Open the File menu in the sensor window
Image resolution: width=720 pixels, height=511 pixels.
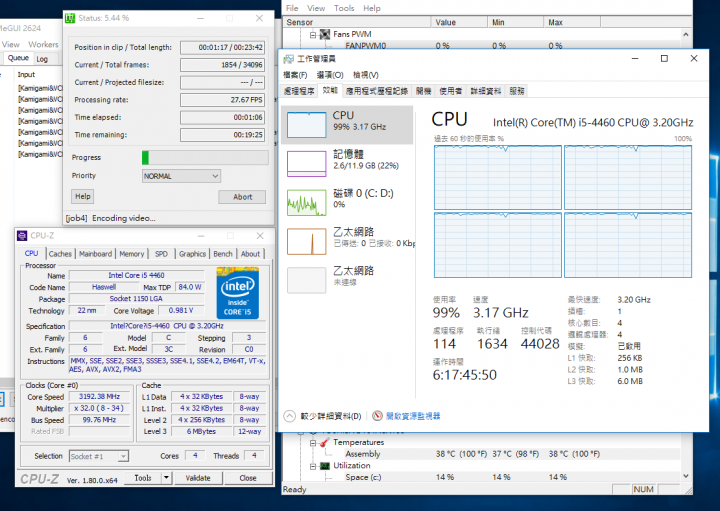pyautogui.click(x=292, y=8)
